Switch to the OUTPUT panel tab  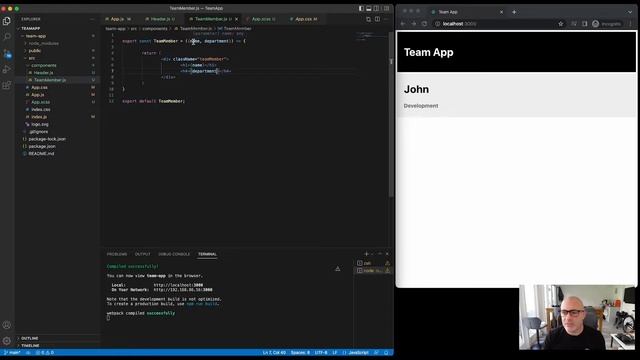142,254
